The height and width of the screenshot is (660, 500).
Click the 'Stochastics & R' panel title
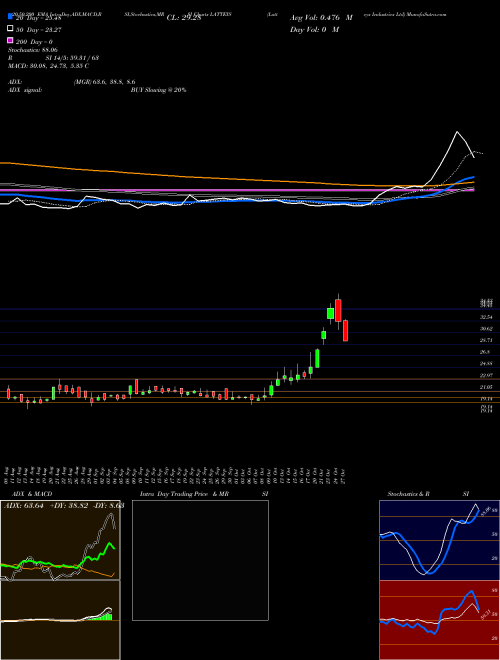409,494
